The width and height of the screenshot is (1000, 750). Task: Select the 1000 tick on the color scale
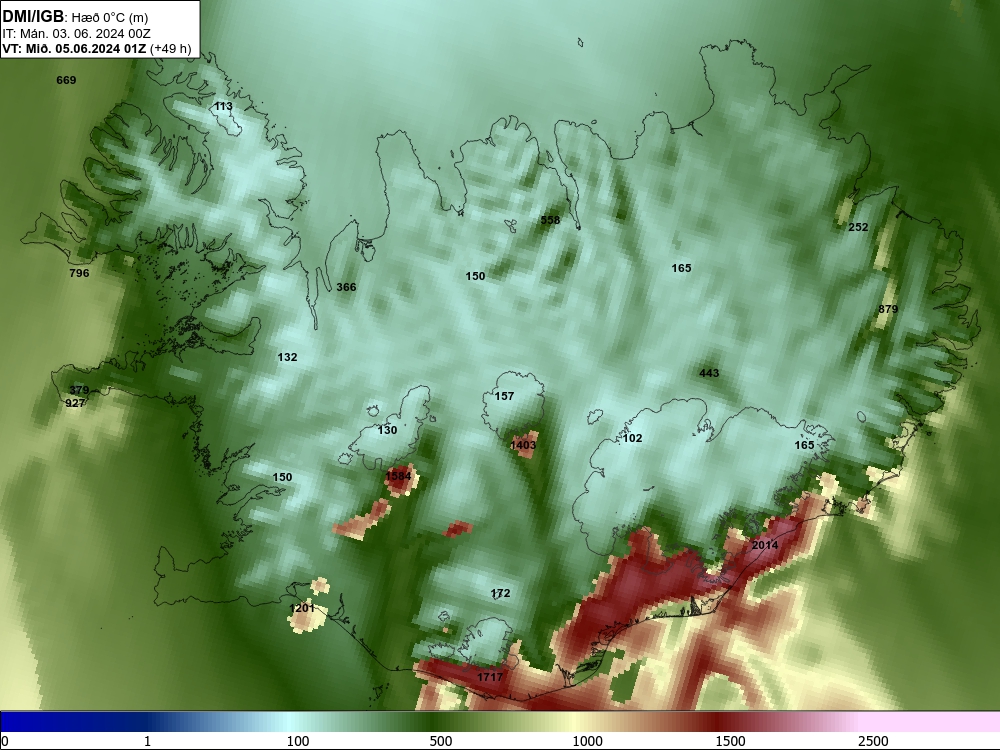pyautogui.click(x=587, y=741)
